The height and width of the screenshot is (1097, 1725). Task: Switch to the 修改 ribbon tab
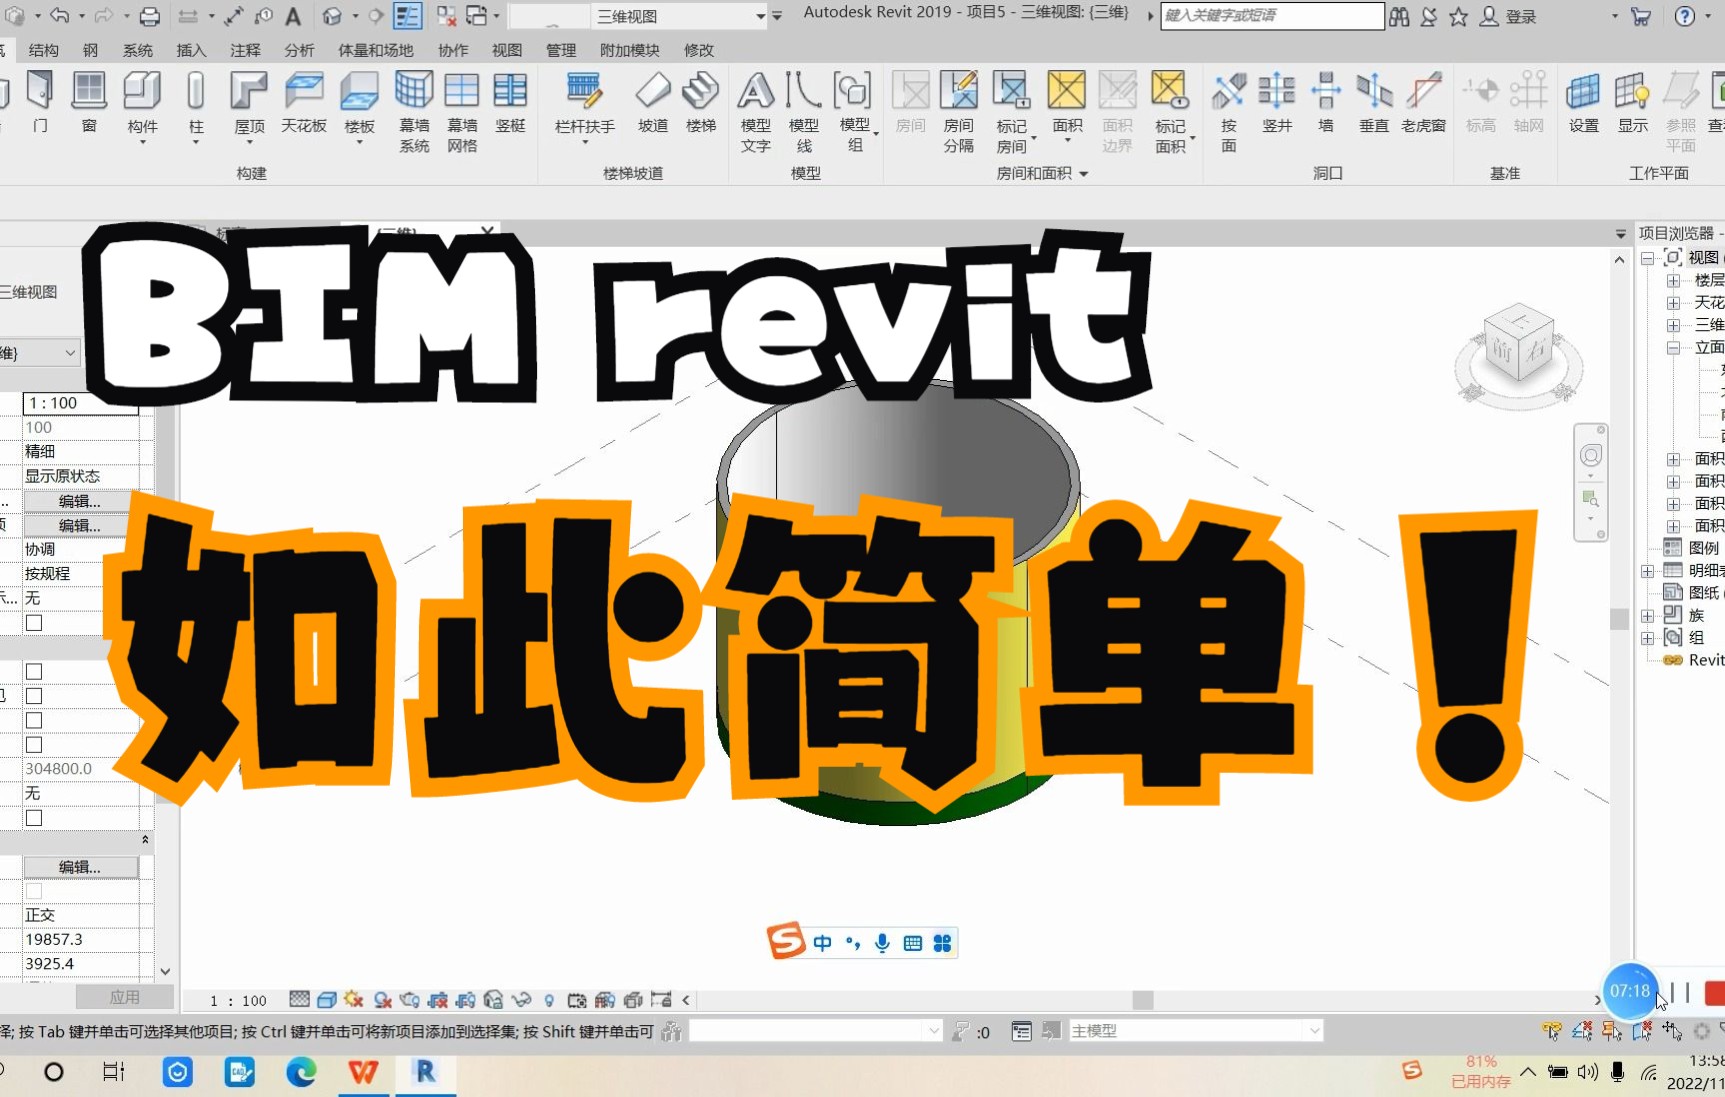(x=699, y=50)
